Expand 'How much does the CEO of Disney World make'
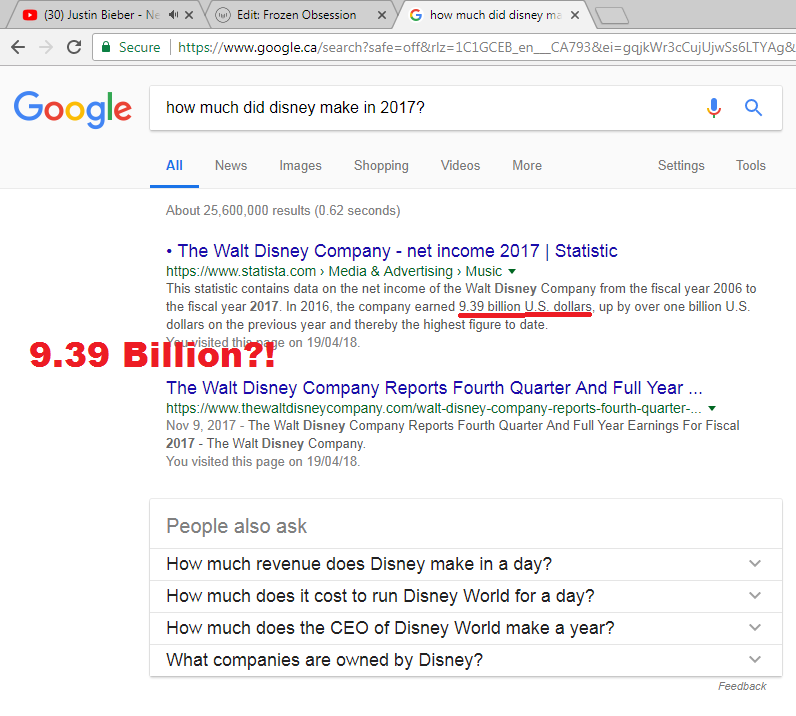This screenshot has width=796, height=716. click(x=466, y=628)
